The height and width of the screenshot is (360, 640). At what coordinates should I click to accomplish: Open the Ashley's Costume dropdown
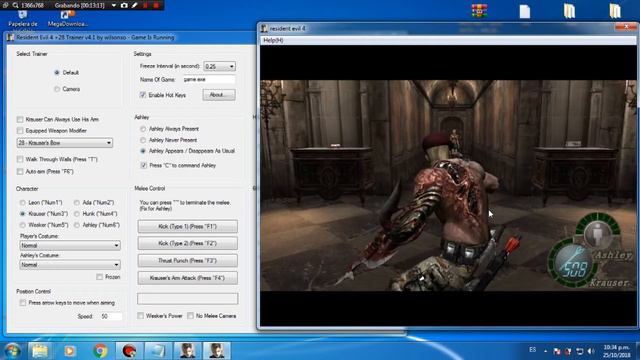click(x=70, y=264)
